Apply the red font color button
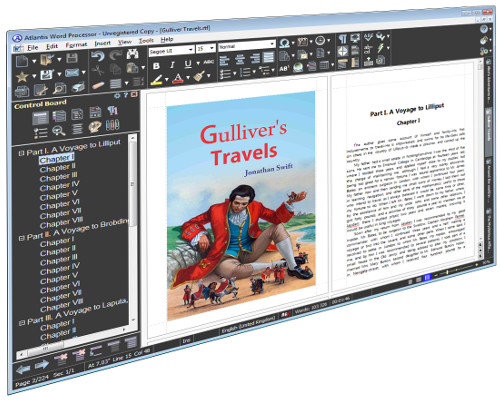Screen dimensions: 500x400 point(178,78)
